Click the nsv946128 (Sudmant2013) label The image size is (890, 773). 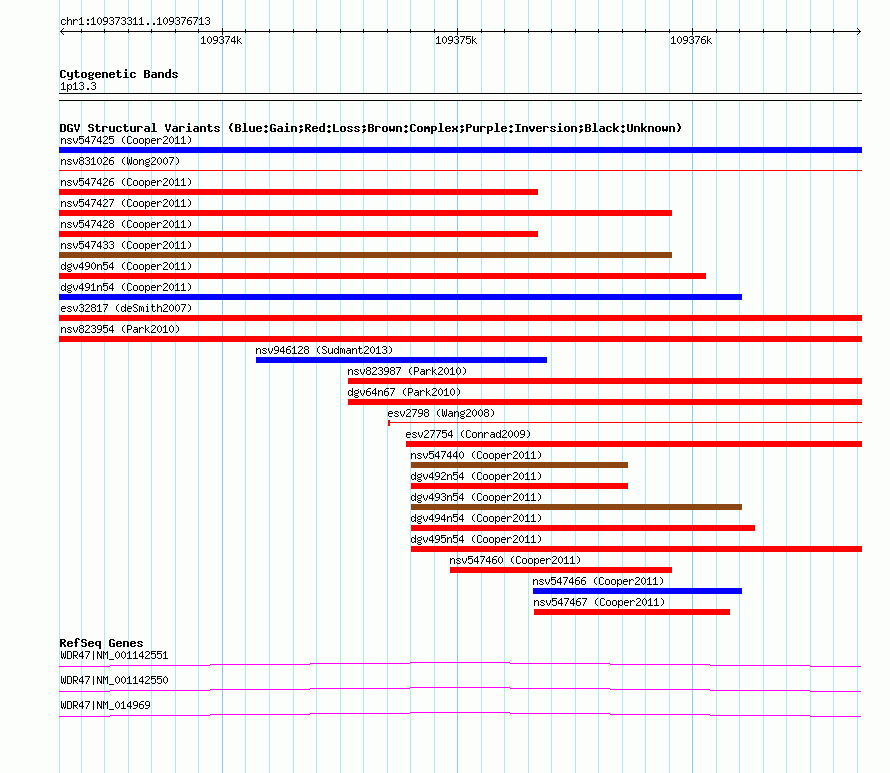pos(324,350)
